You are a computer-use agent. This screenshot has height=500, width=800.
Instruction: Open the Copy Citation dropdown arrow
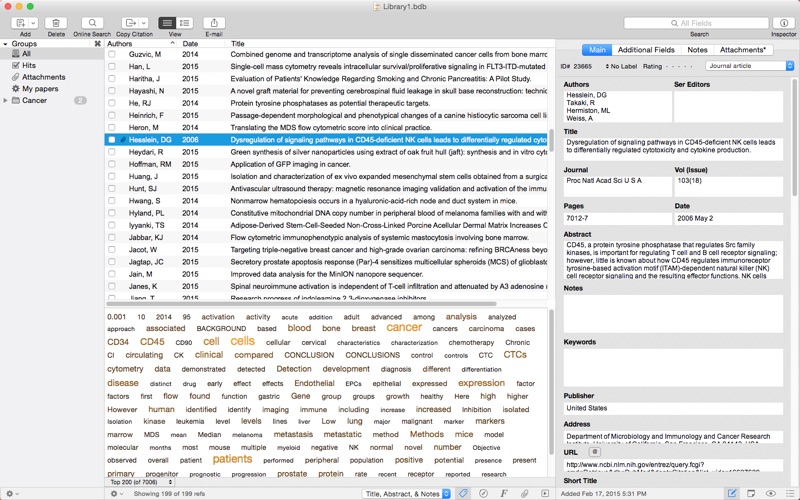[143, 23]
